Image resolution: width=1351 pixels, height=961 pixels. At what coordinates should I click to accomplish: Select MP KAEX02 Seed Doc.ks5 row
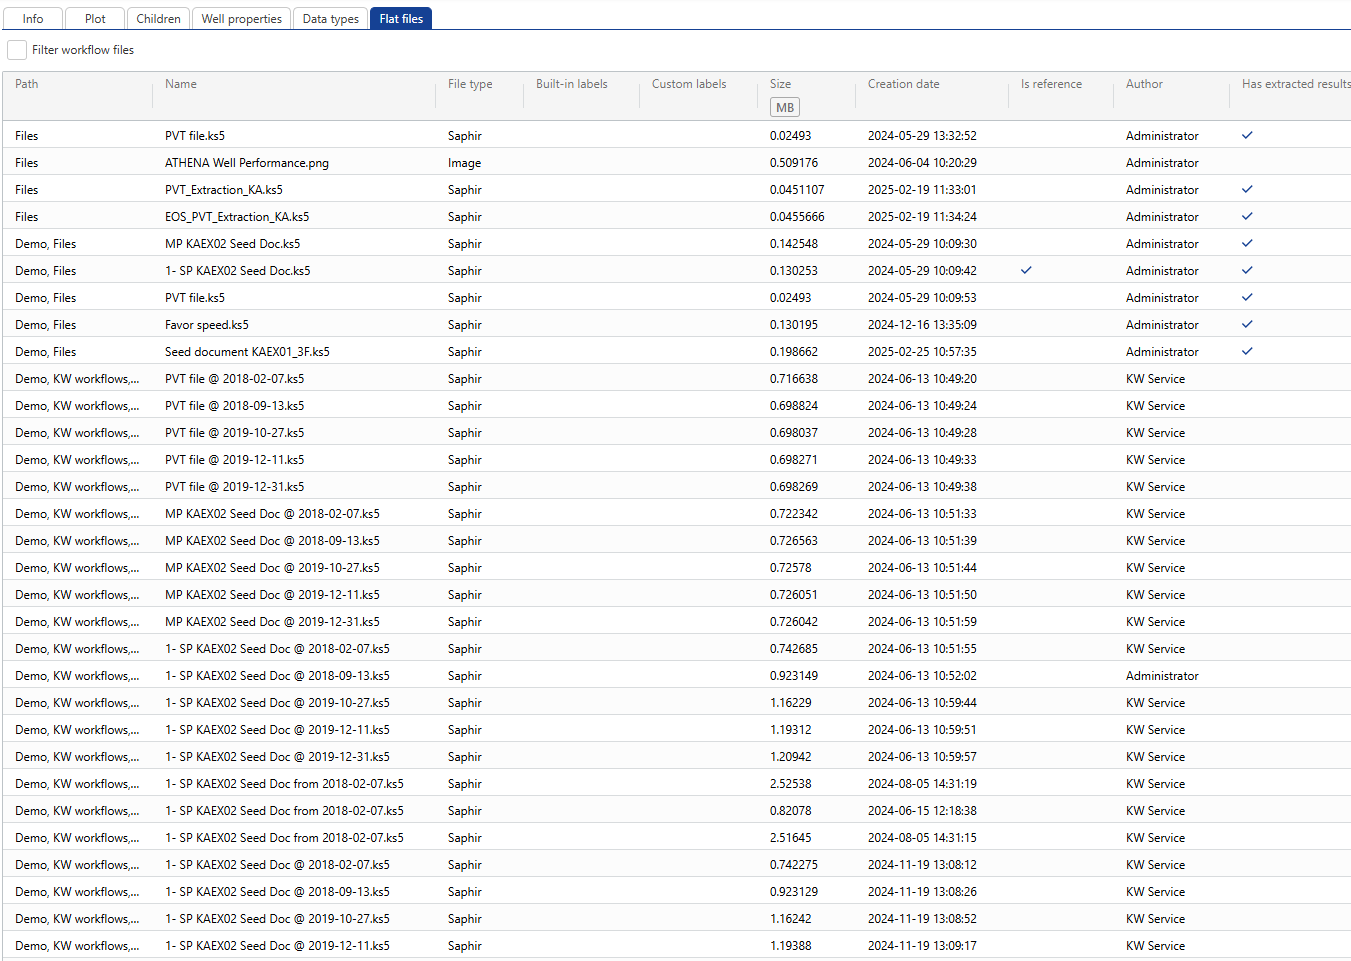coord(676,243)
